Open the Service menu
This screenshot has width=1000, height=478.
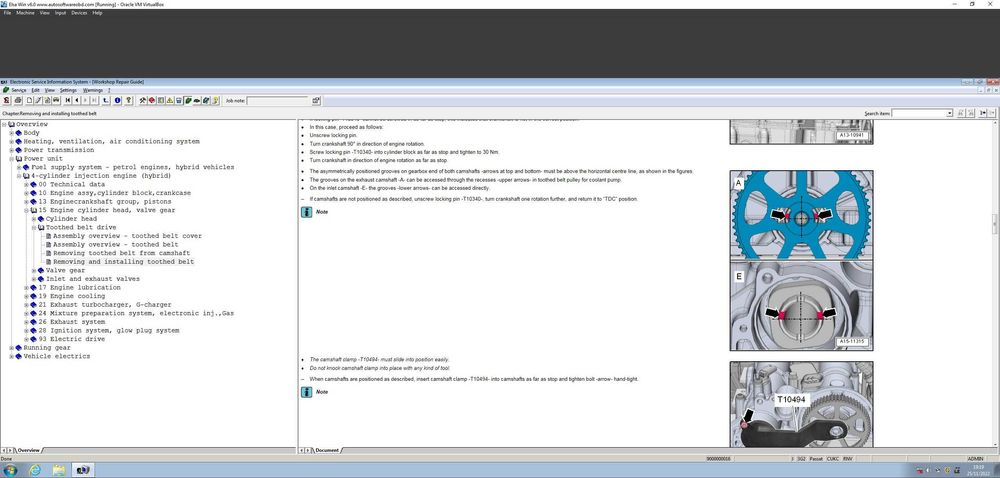coord(18,91)
